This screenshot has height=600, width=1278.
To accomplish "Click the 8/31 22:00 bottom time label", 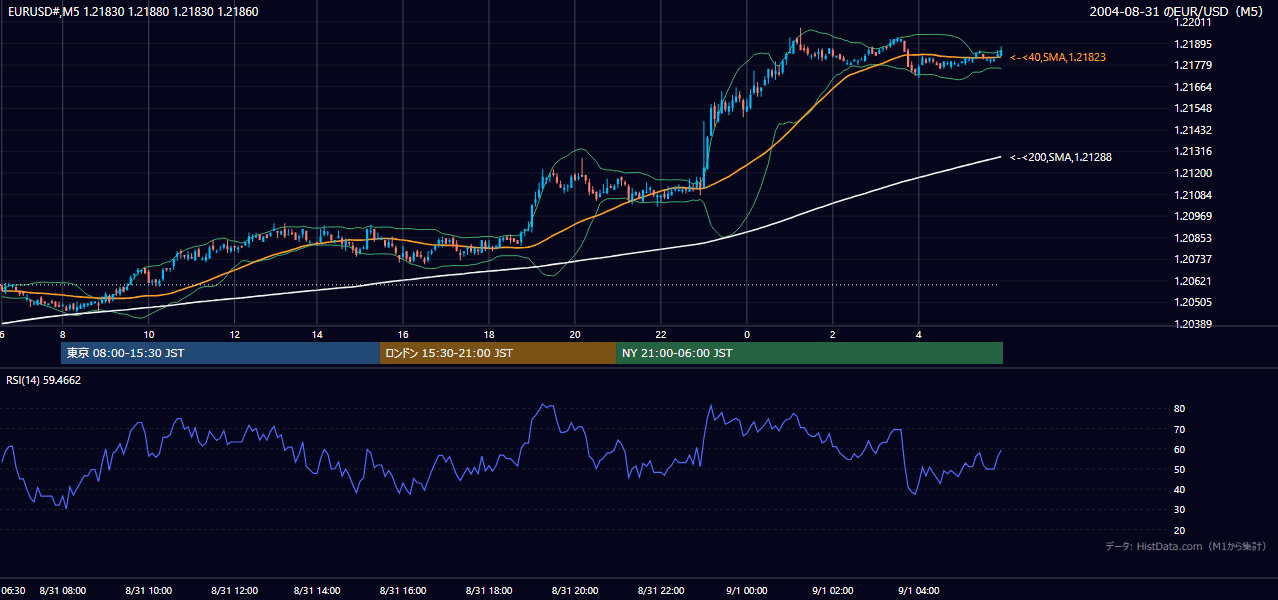I will coord(661,590).
